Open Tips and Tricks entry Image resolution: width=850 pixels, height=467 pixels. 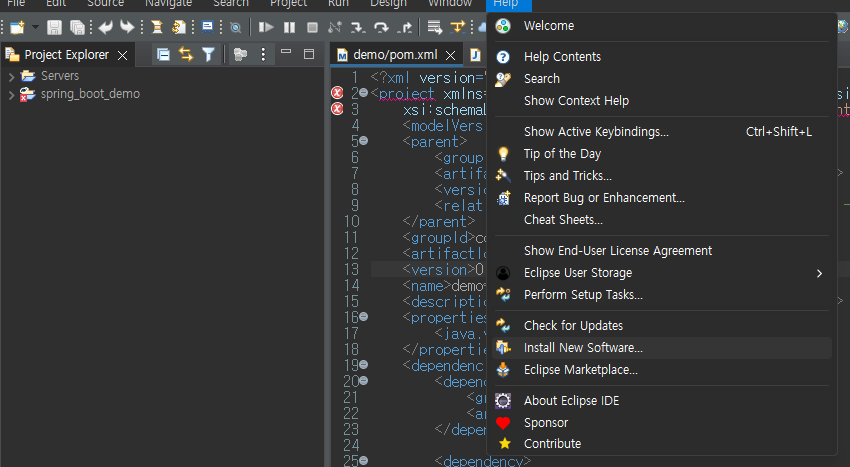662,176
